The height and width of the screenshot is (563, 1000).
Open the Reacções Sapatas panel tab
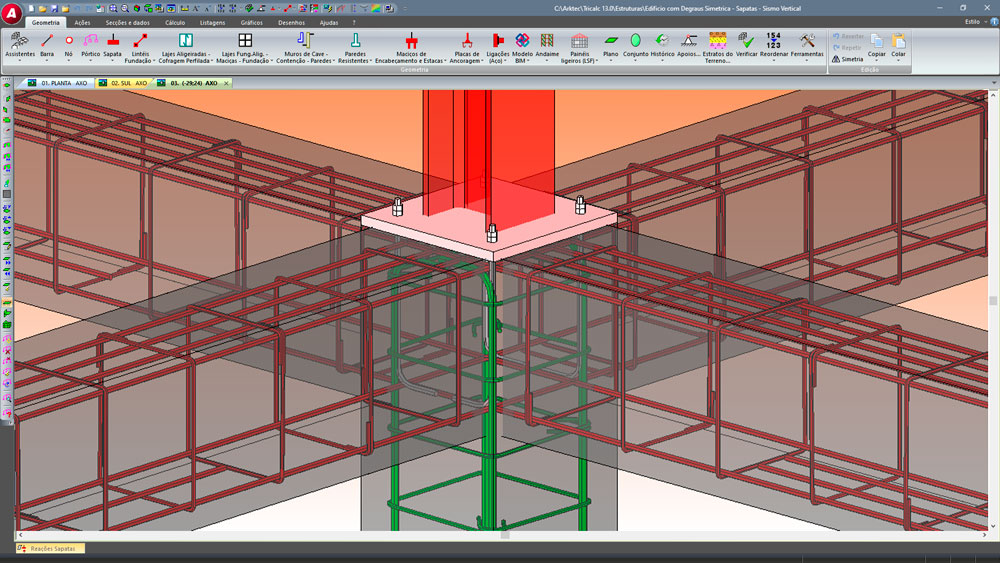(x=50, y=548)
